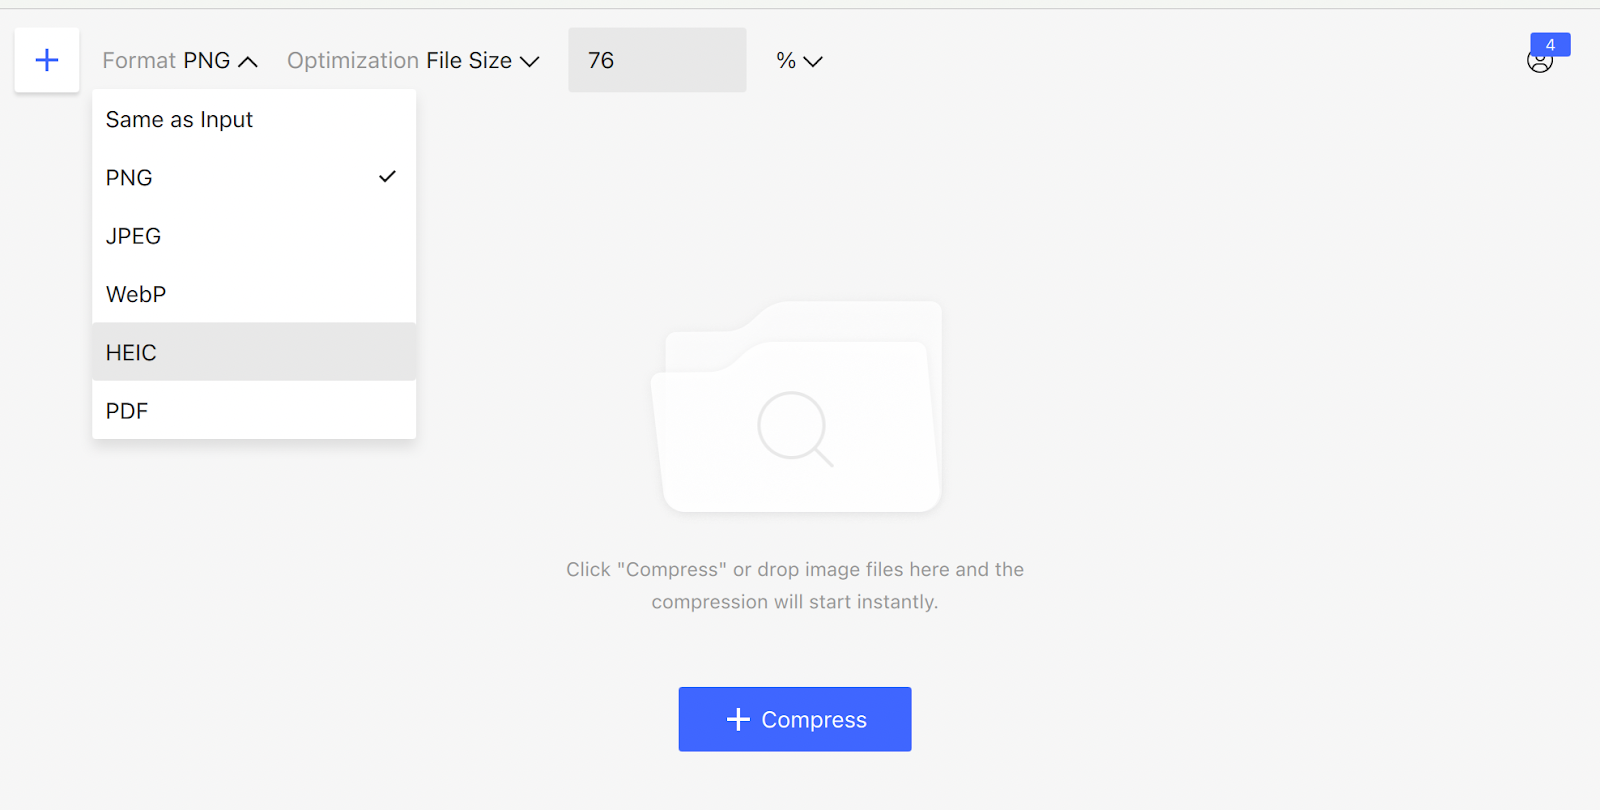Image resolution: width=1600 pixels, height=810 pixels.
Task: Expand the Optimization File Size dropdown
Action: pyautogui.click(x=413, y=61)
